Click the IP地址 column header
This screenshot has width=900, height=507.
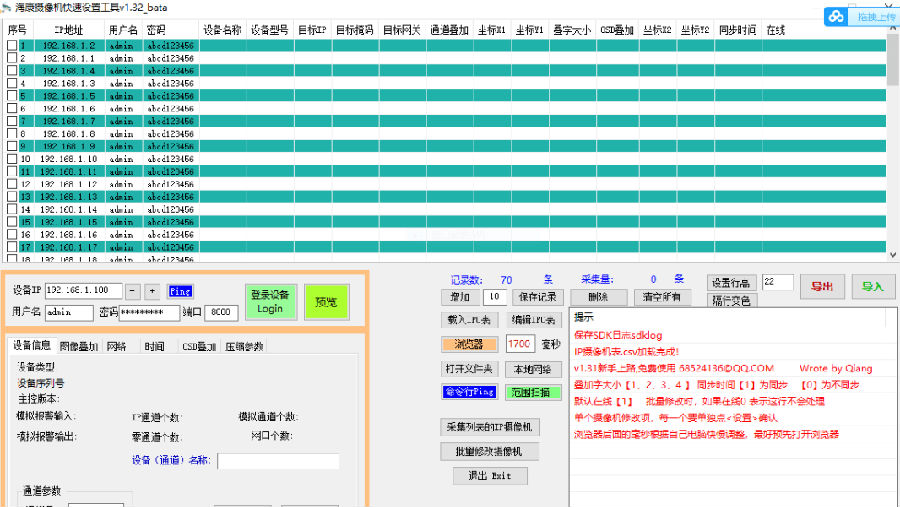coord(68,30)
